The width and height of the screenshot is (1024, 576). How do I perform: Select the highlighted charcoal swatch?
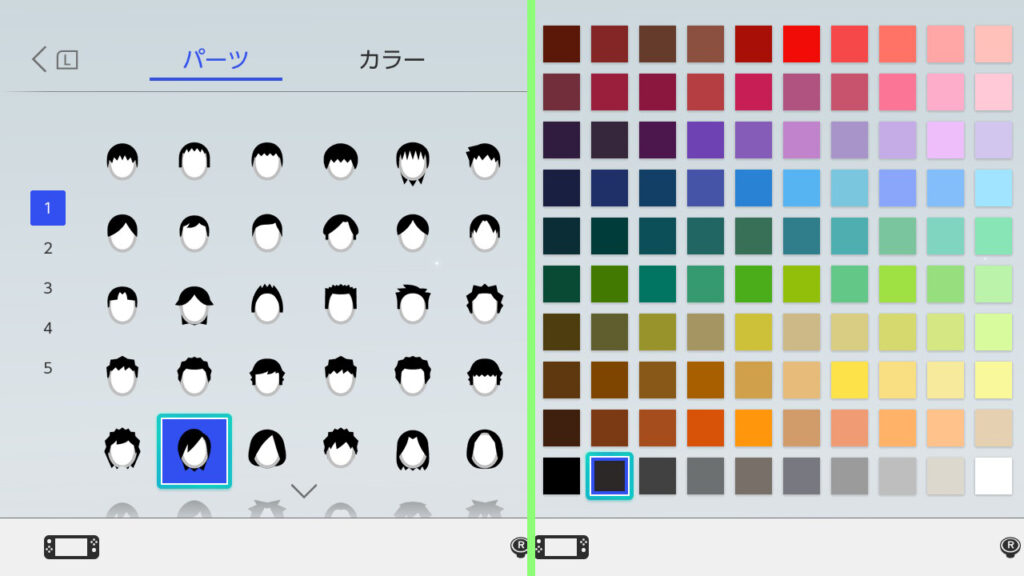pos(609,476)
